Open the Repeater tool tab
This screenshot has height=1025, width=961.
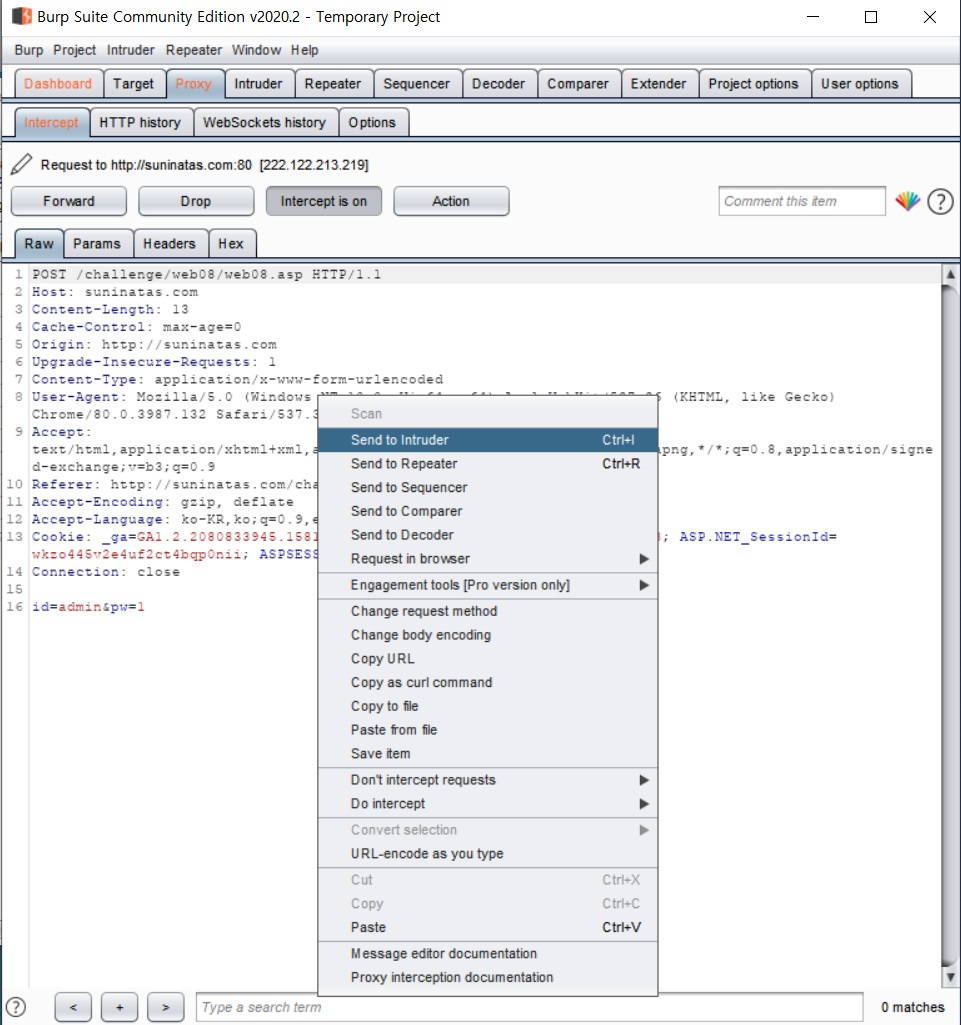[x=333, y=84]
